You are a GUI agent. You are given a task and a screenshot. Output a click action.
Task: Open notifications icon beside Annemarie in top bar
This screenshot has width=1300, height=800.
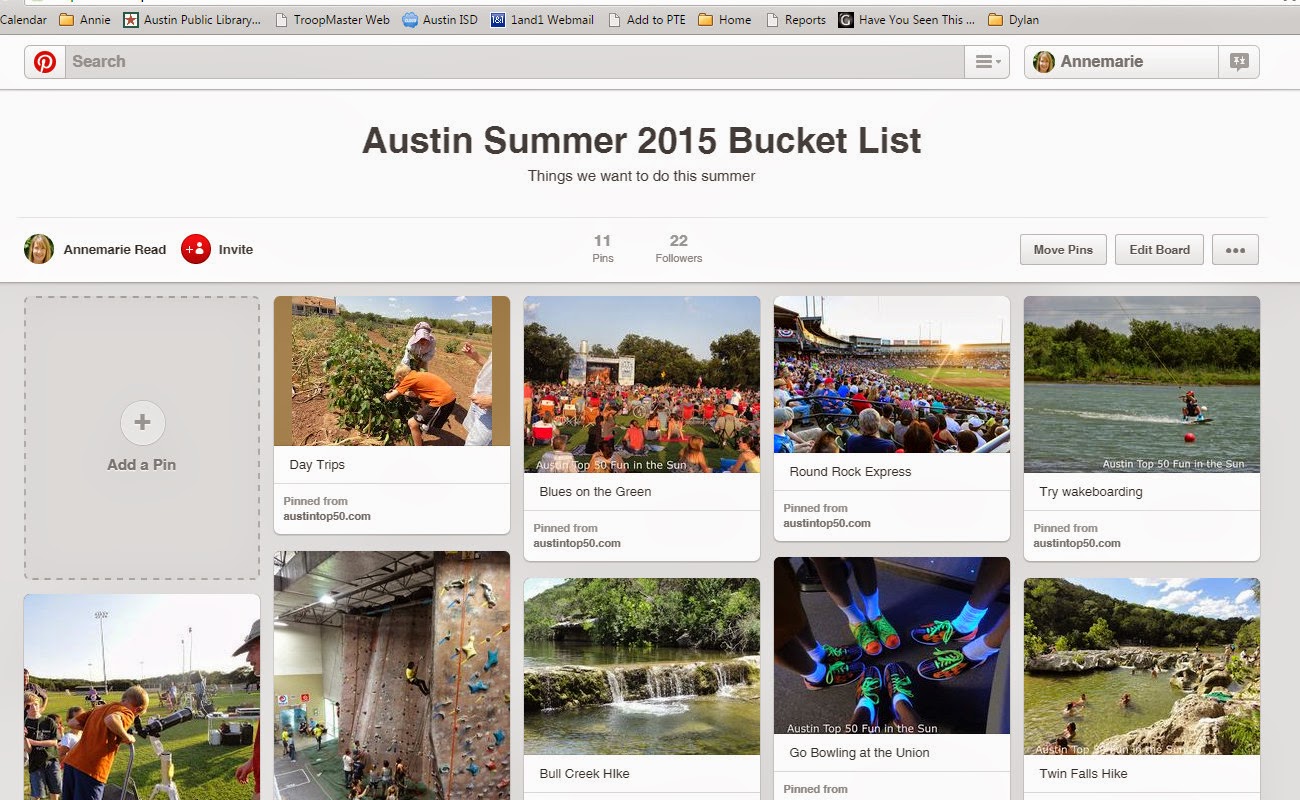pyautogui.click(x=1239, y=61)
